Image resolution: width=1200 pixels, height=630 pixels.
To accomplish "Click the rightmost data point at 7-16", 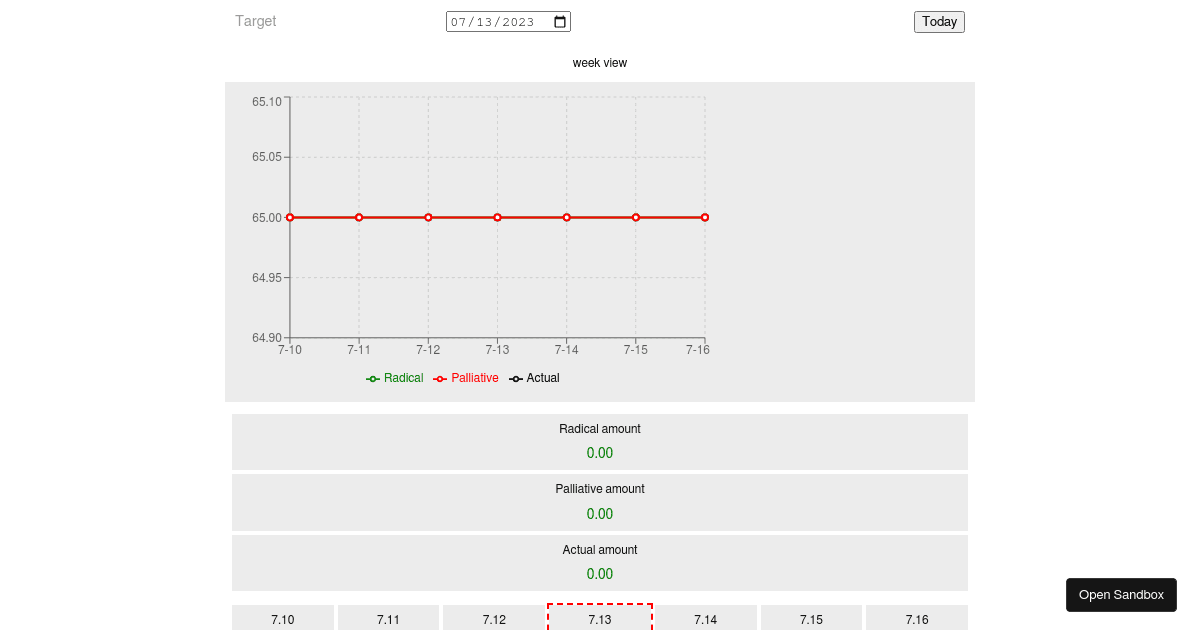I will [705, 217].
